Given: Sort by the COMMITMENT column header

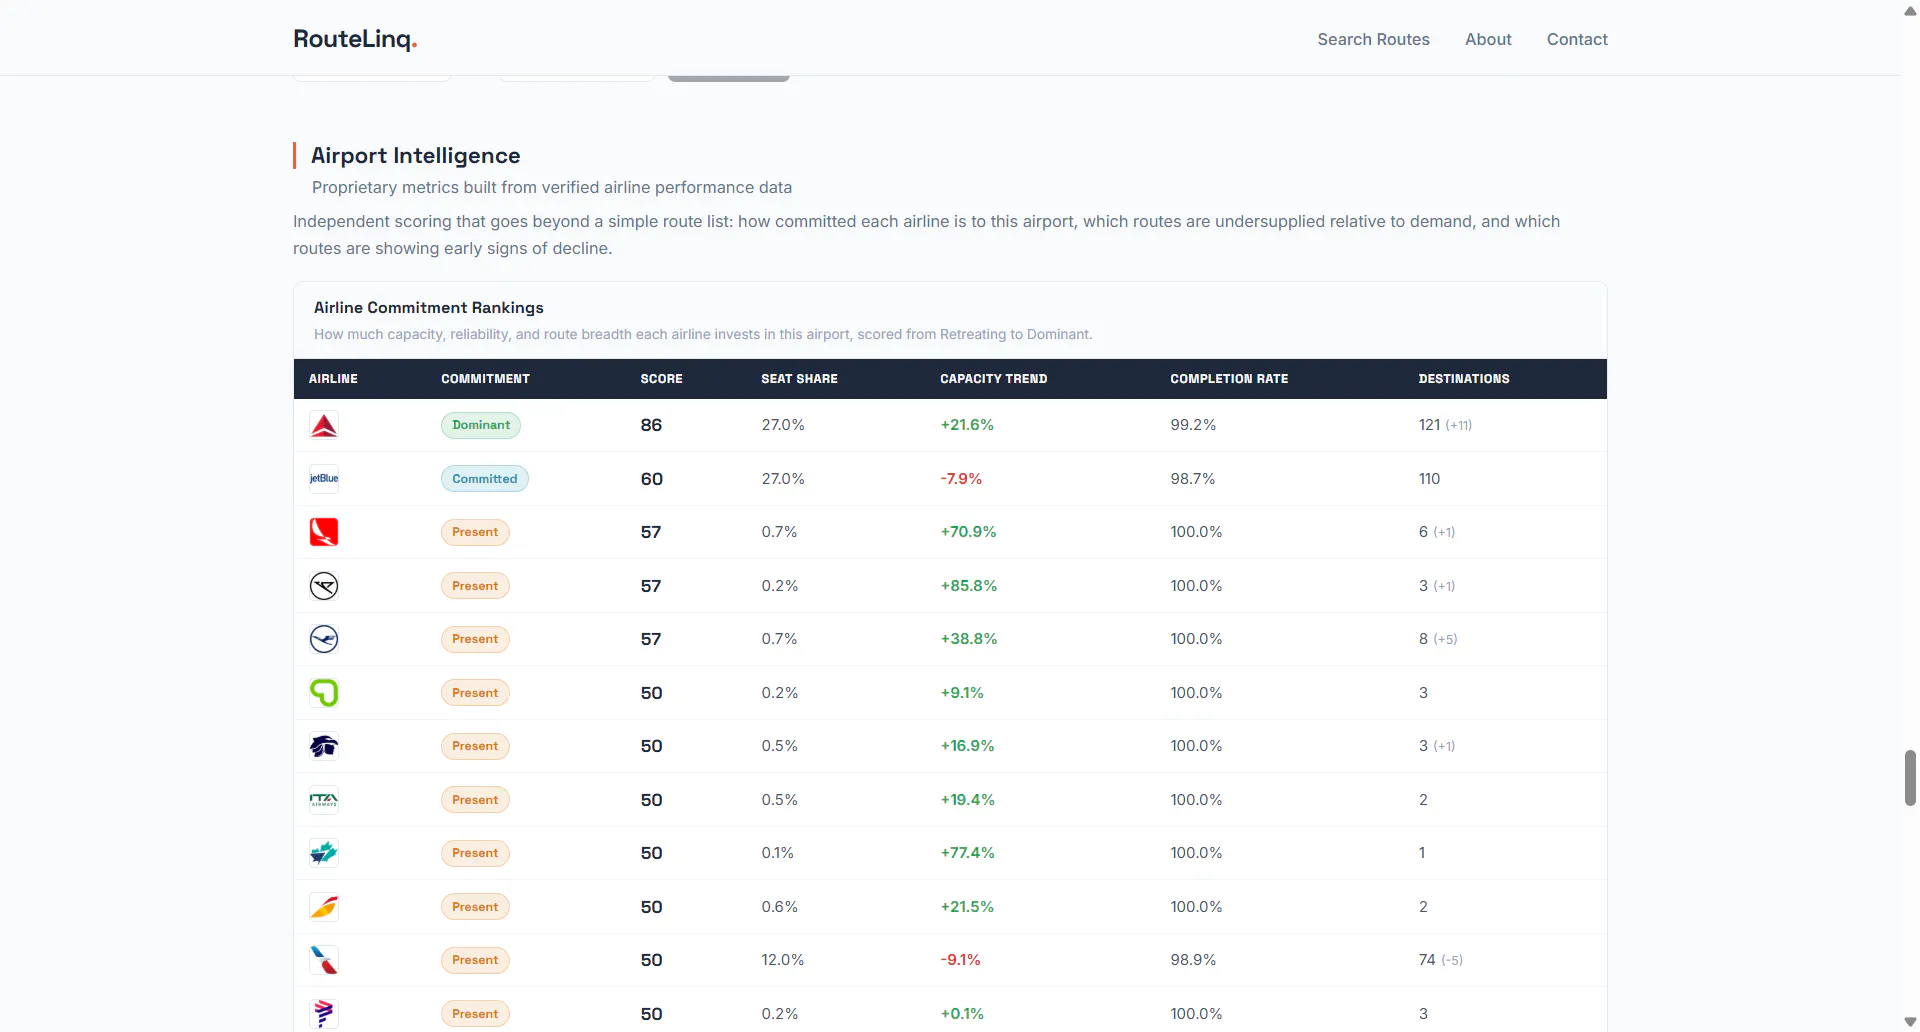Looking at the screenshot, I should pos(485,379).
